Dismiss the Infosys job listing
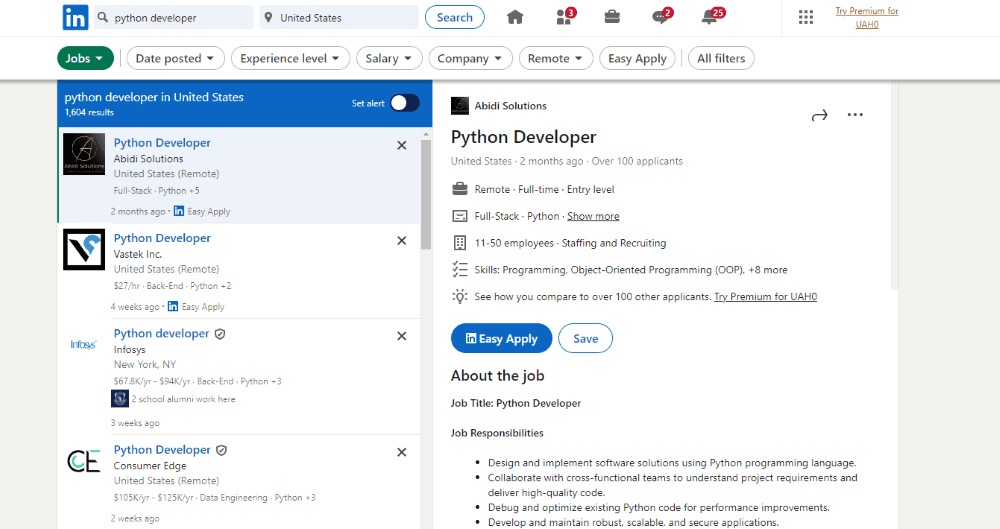1000x529 pixels. click(402, 336)
